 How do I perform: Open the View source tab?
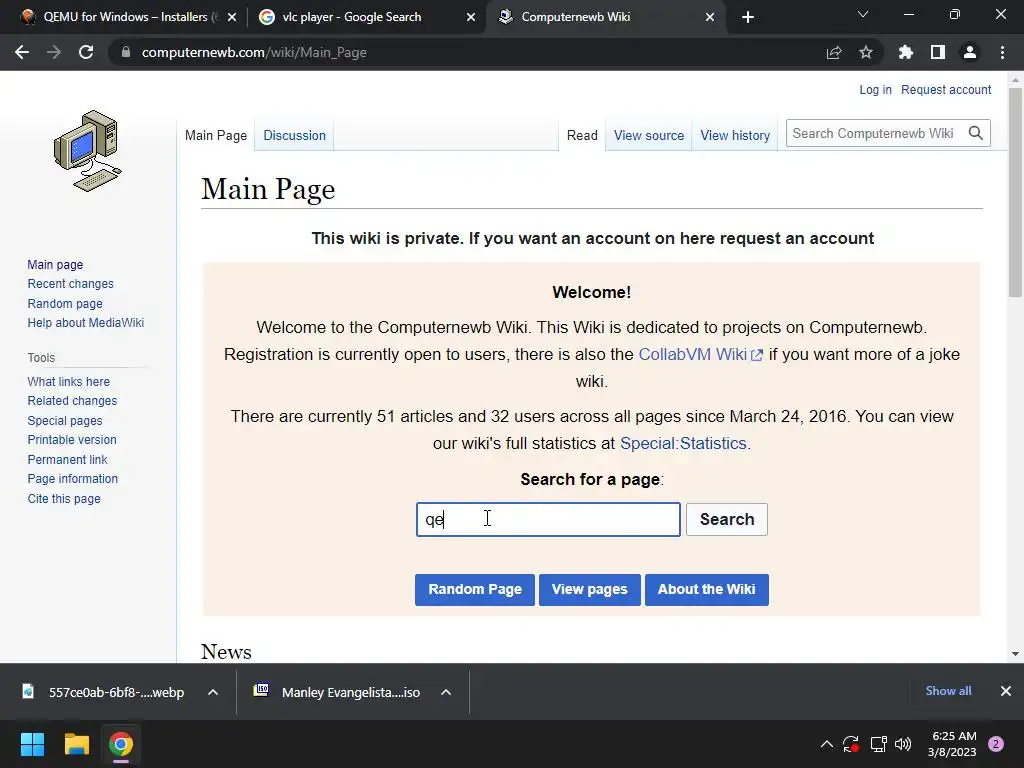[x=648, y=135]
